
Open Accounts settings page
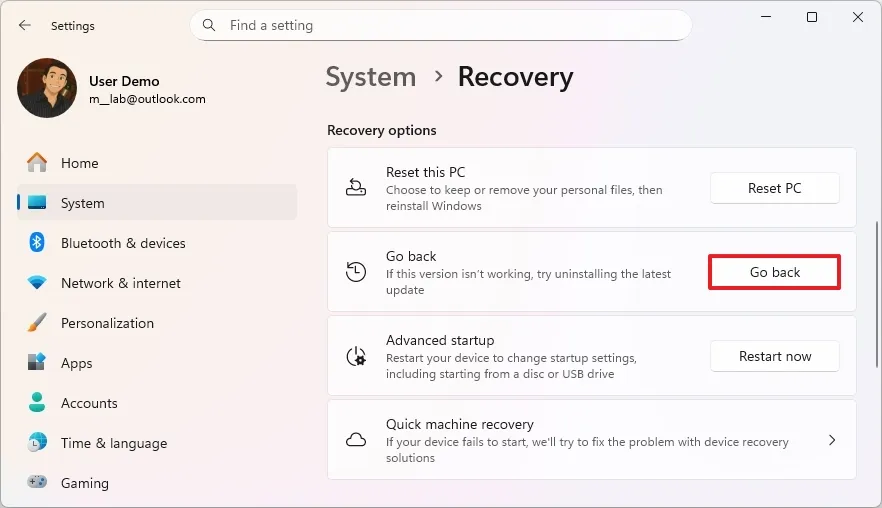157,403
